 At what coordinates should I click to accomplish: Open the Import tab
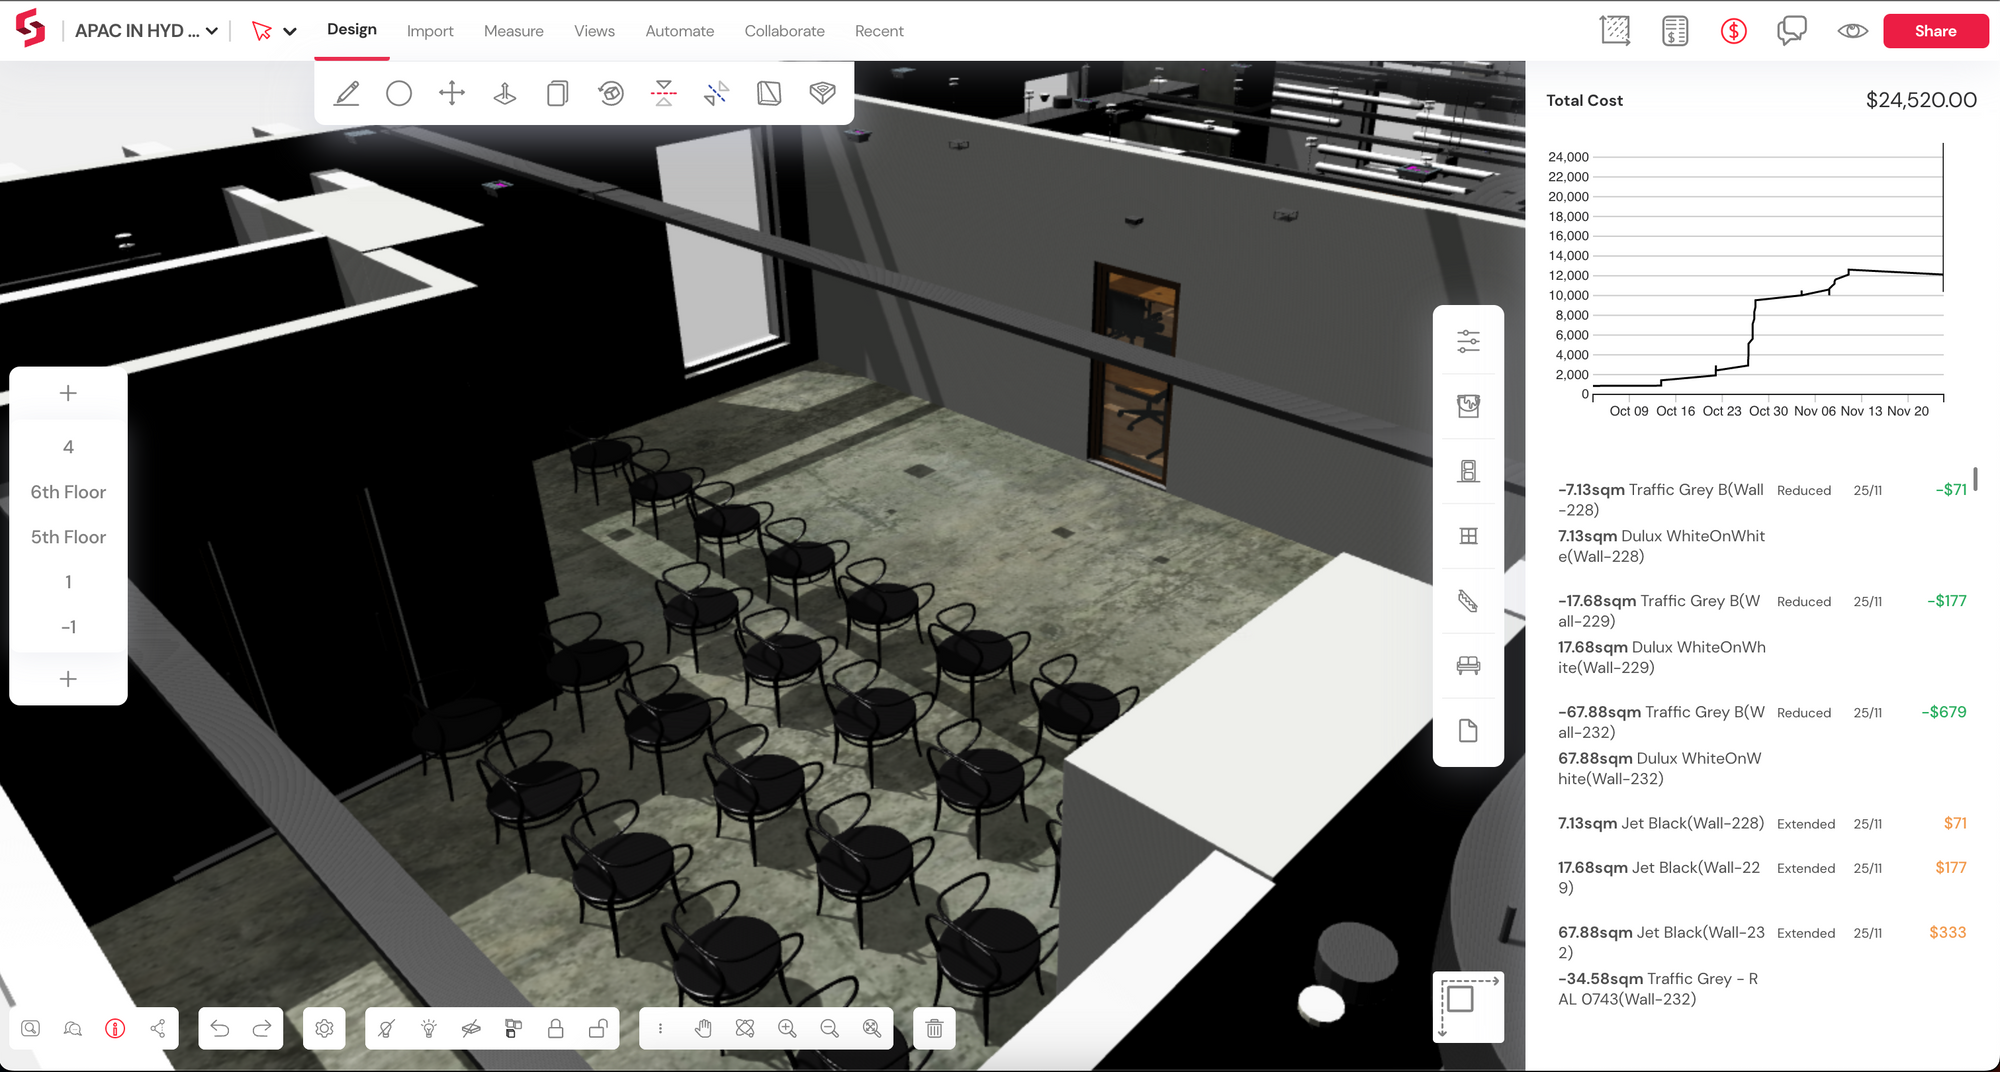(x=430, y=31)
